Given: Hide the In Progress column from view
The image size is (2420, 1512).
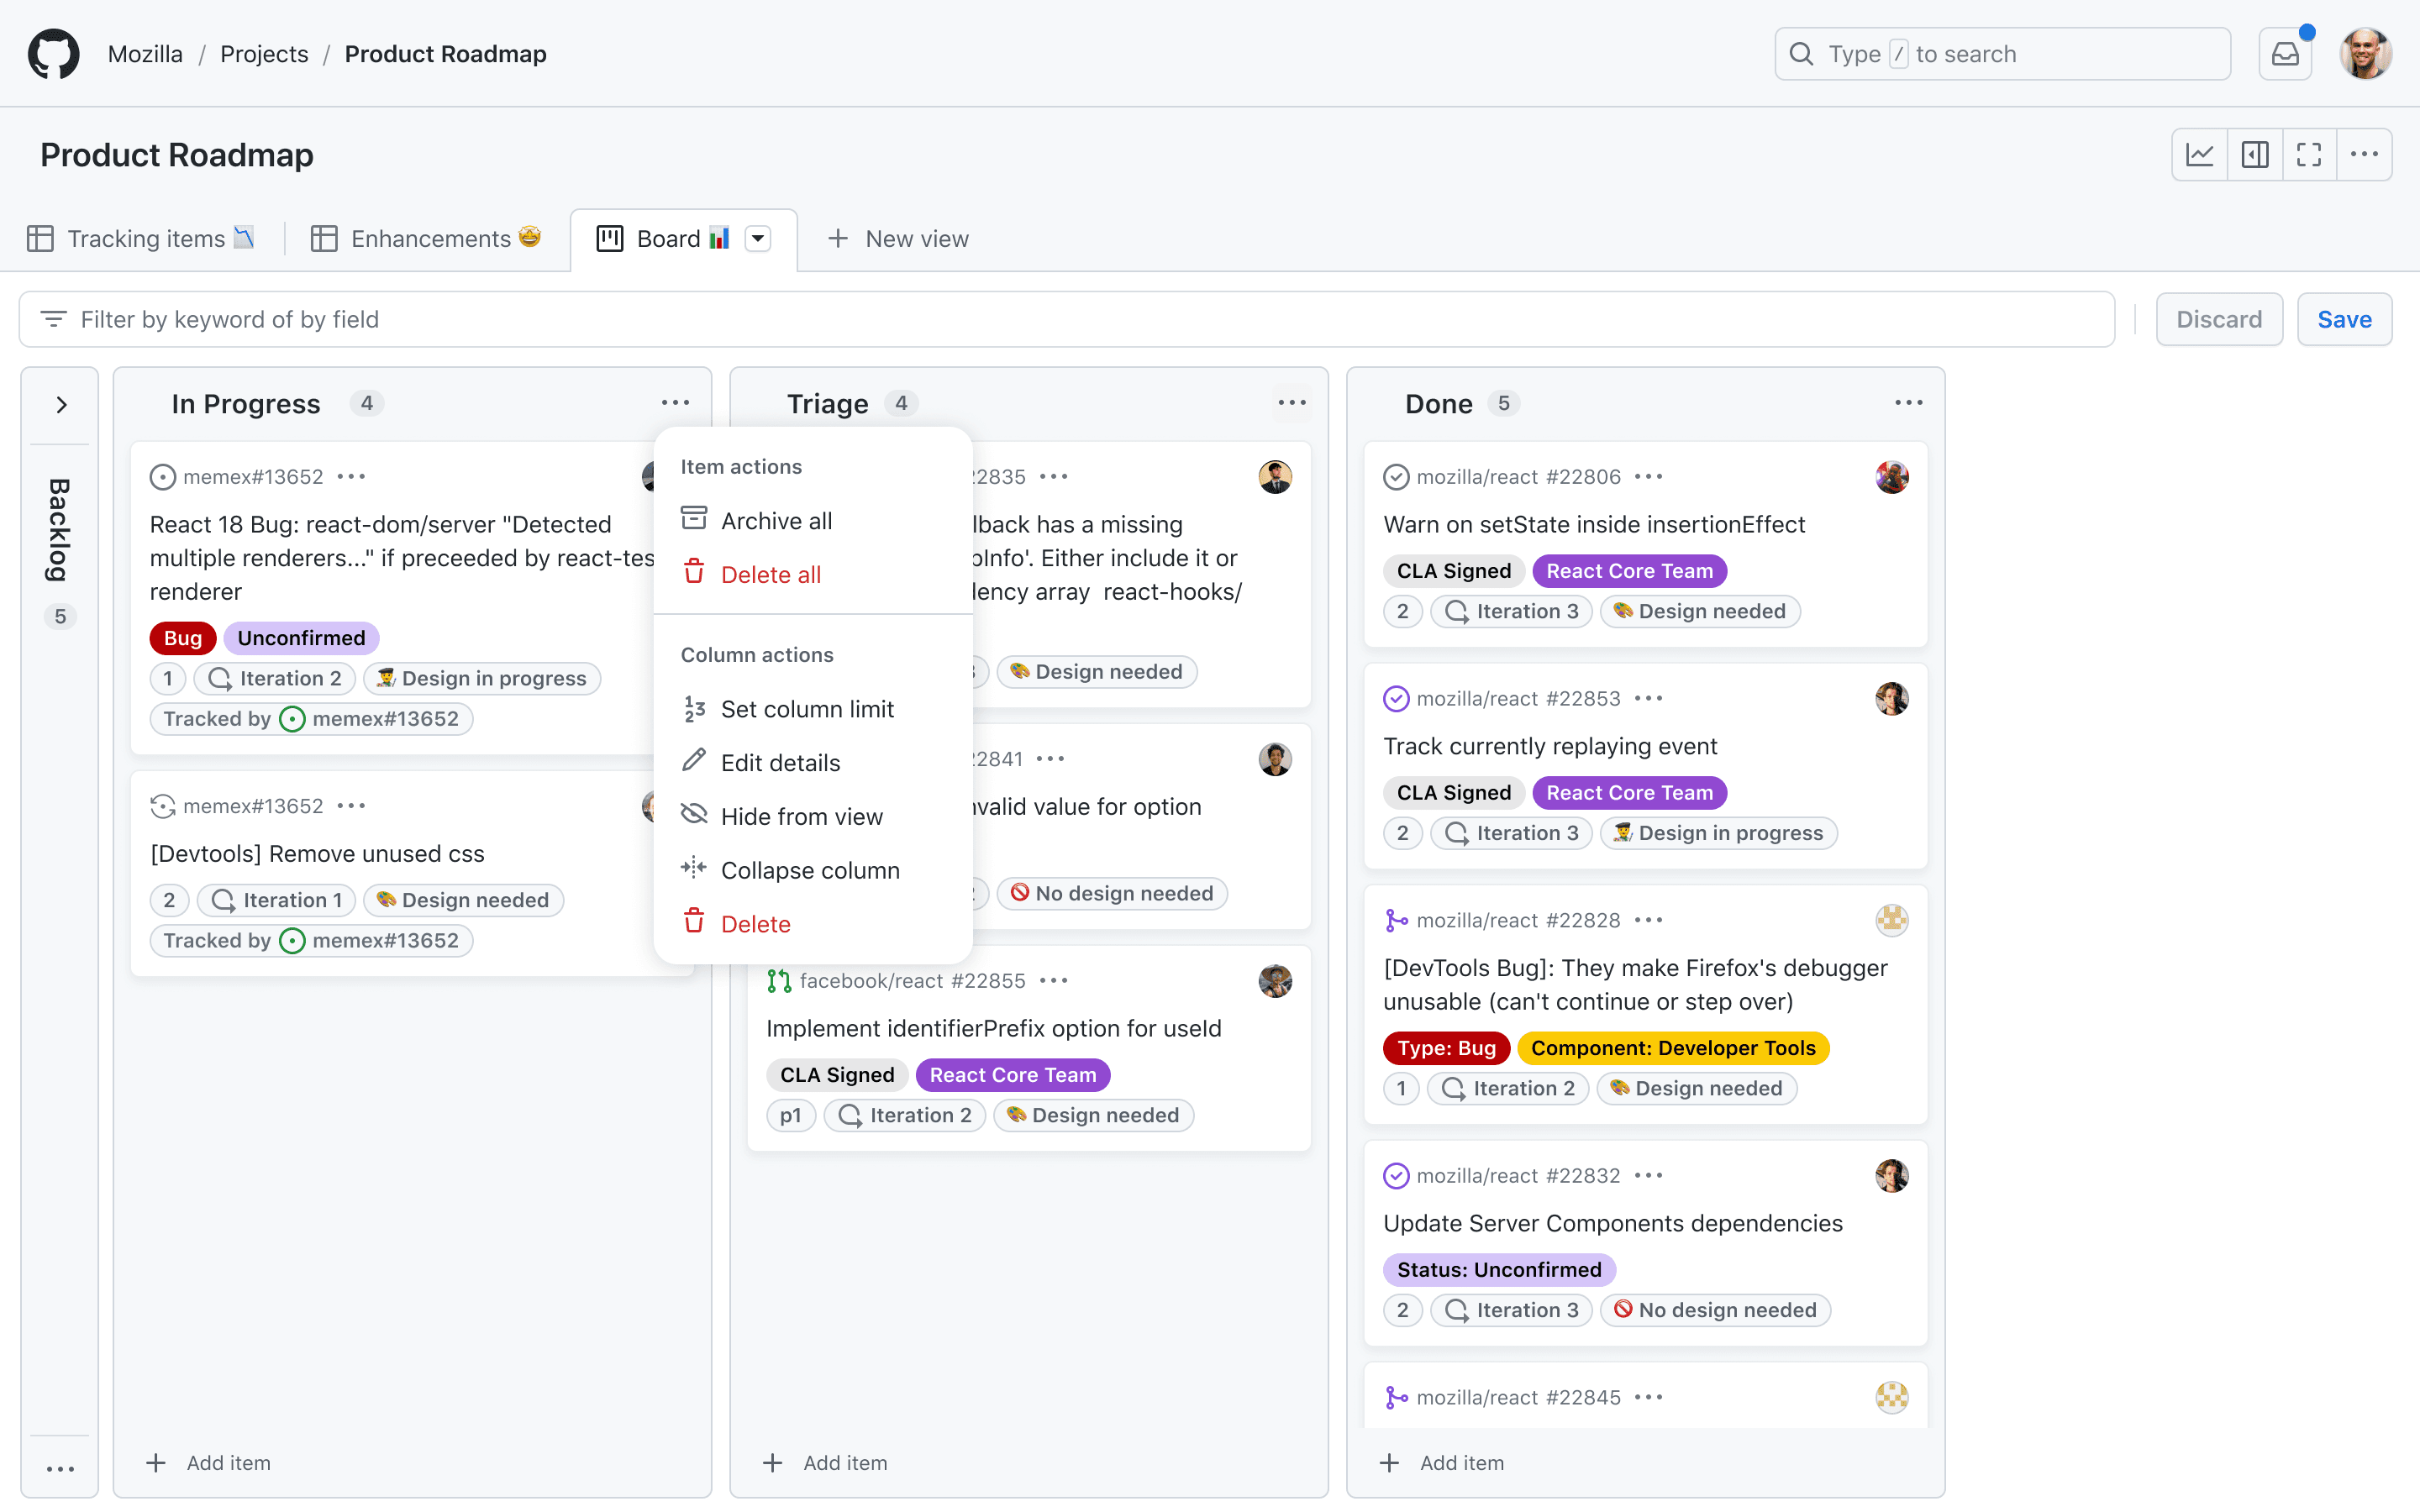Looking at the screenshot, I should pyautogui.click(x=801, y=816).
